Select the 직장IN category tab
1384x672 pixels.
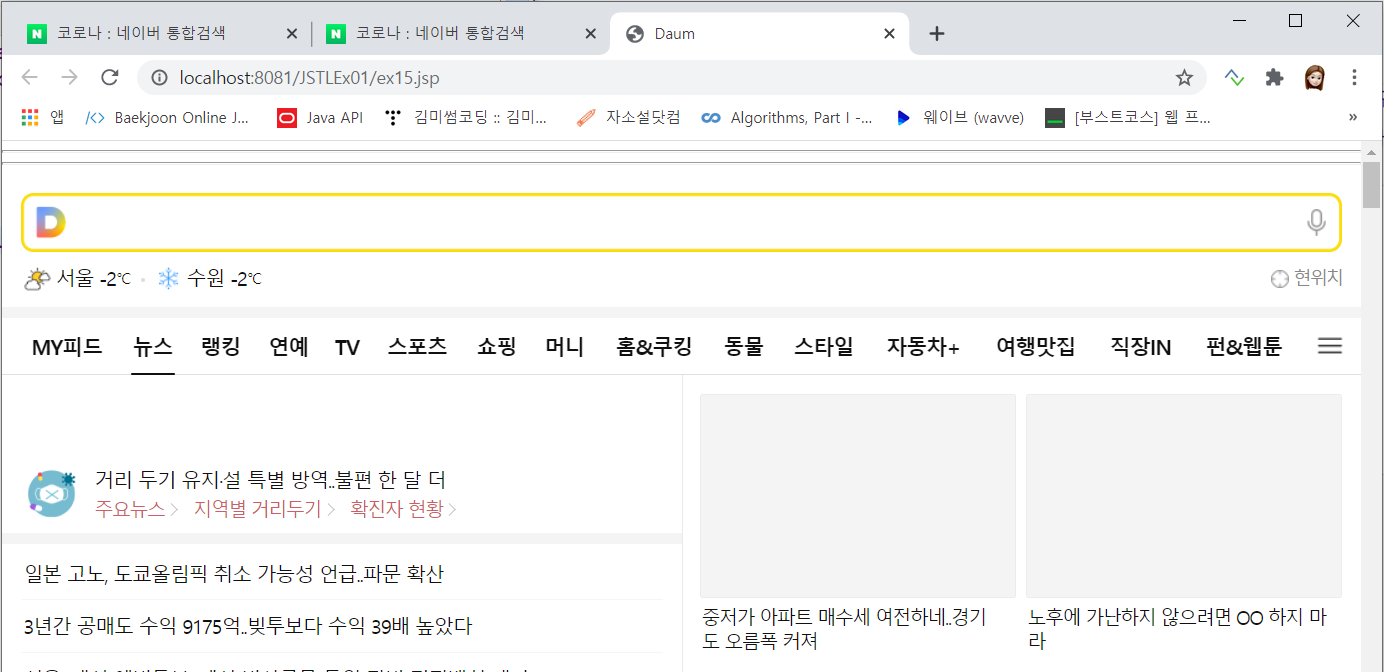click(1141, 347)
